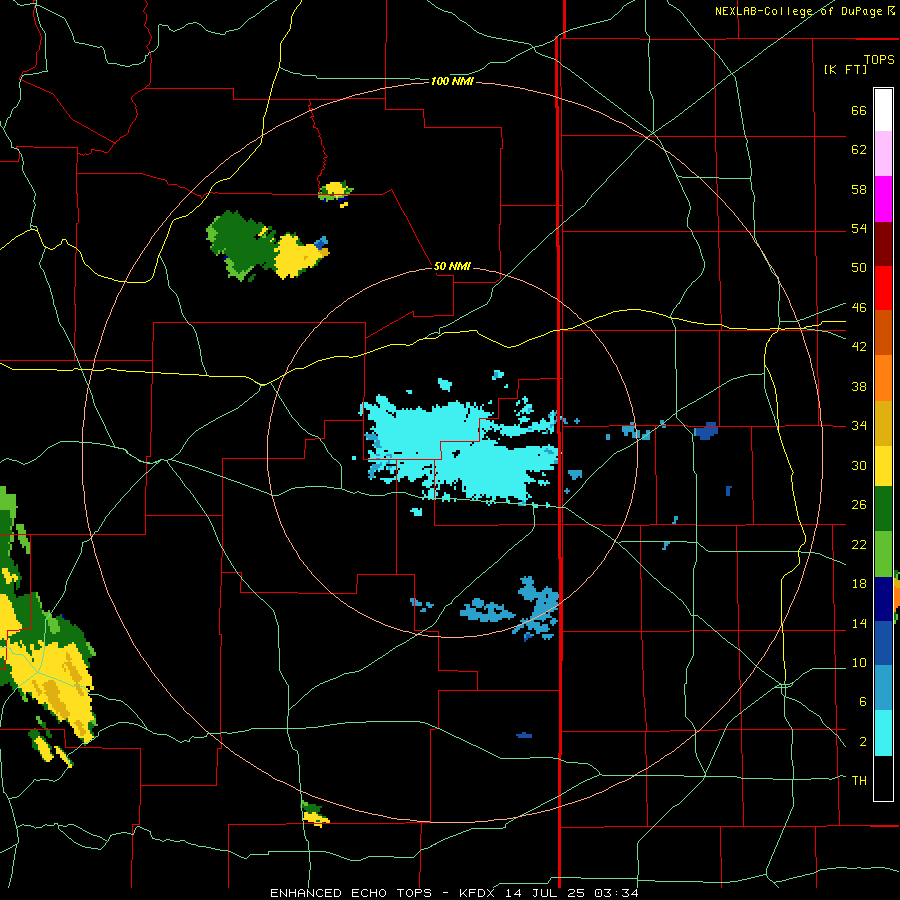900x900 pixels.
Task: Click the light green 18-22 kft legend swatch
Action: pos(883,554)
